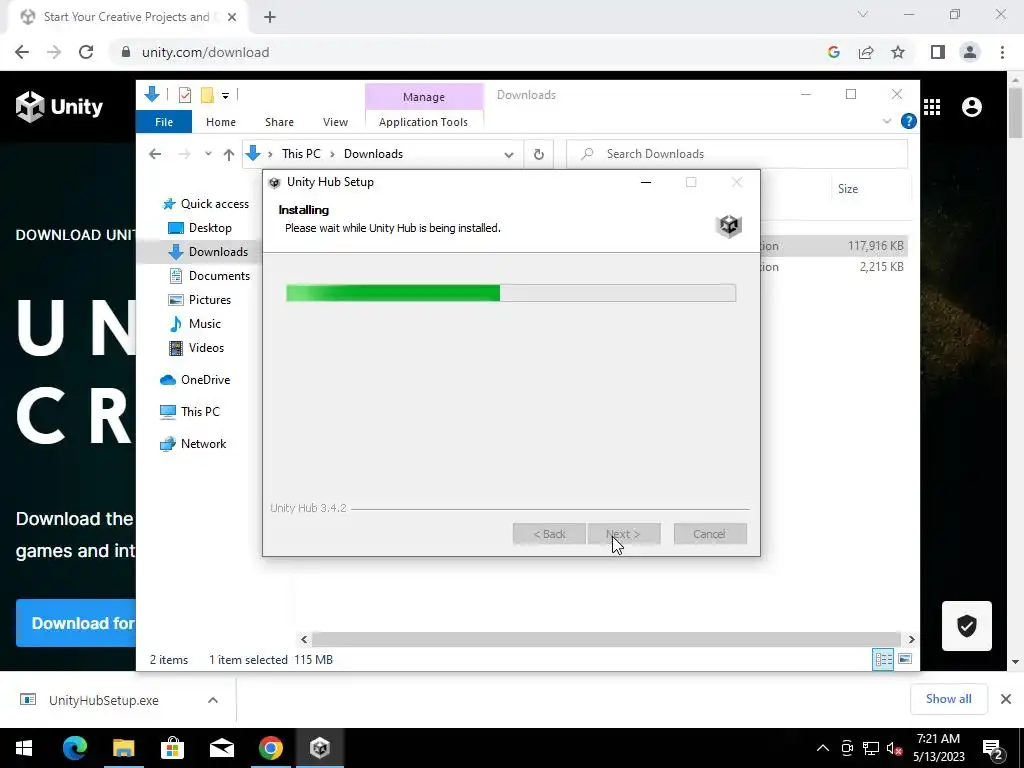Open the Chrome tab search chevron
Viewport: 1024px width, 768px height.
863,14
